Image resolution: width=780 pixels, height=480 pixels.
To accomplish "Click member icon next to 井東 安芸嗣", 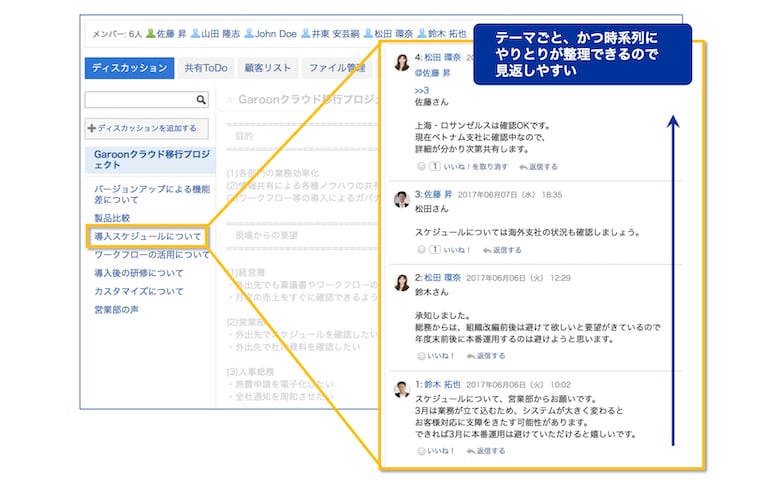I will tap(306, 33).
